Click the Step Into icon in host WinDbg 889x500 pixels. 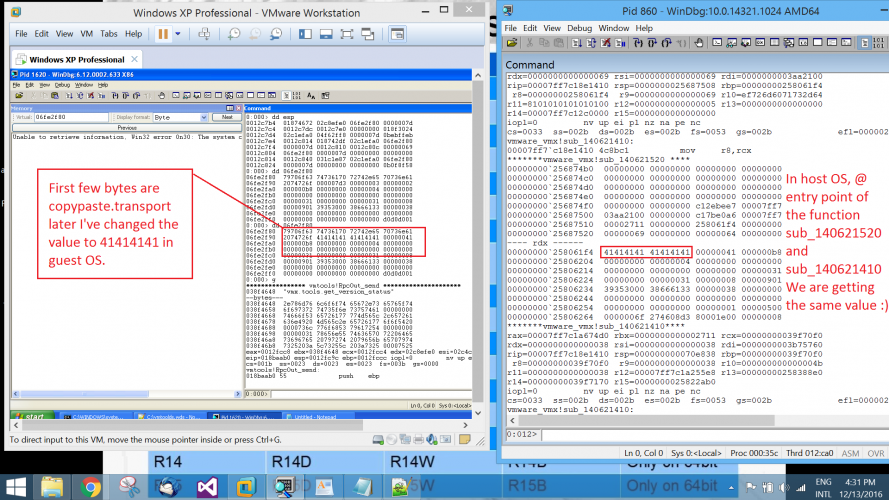click(641, 44)
